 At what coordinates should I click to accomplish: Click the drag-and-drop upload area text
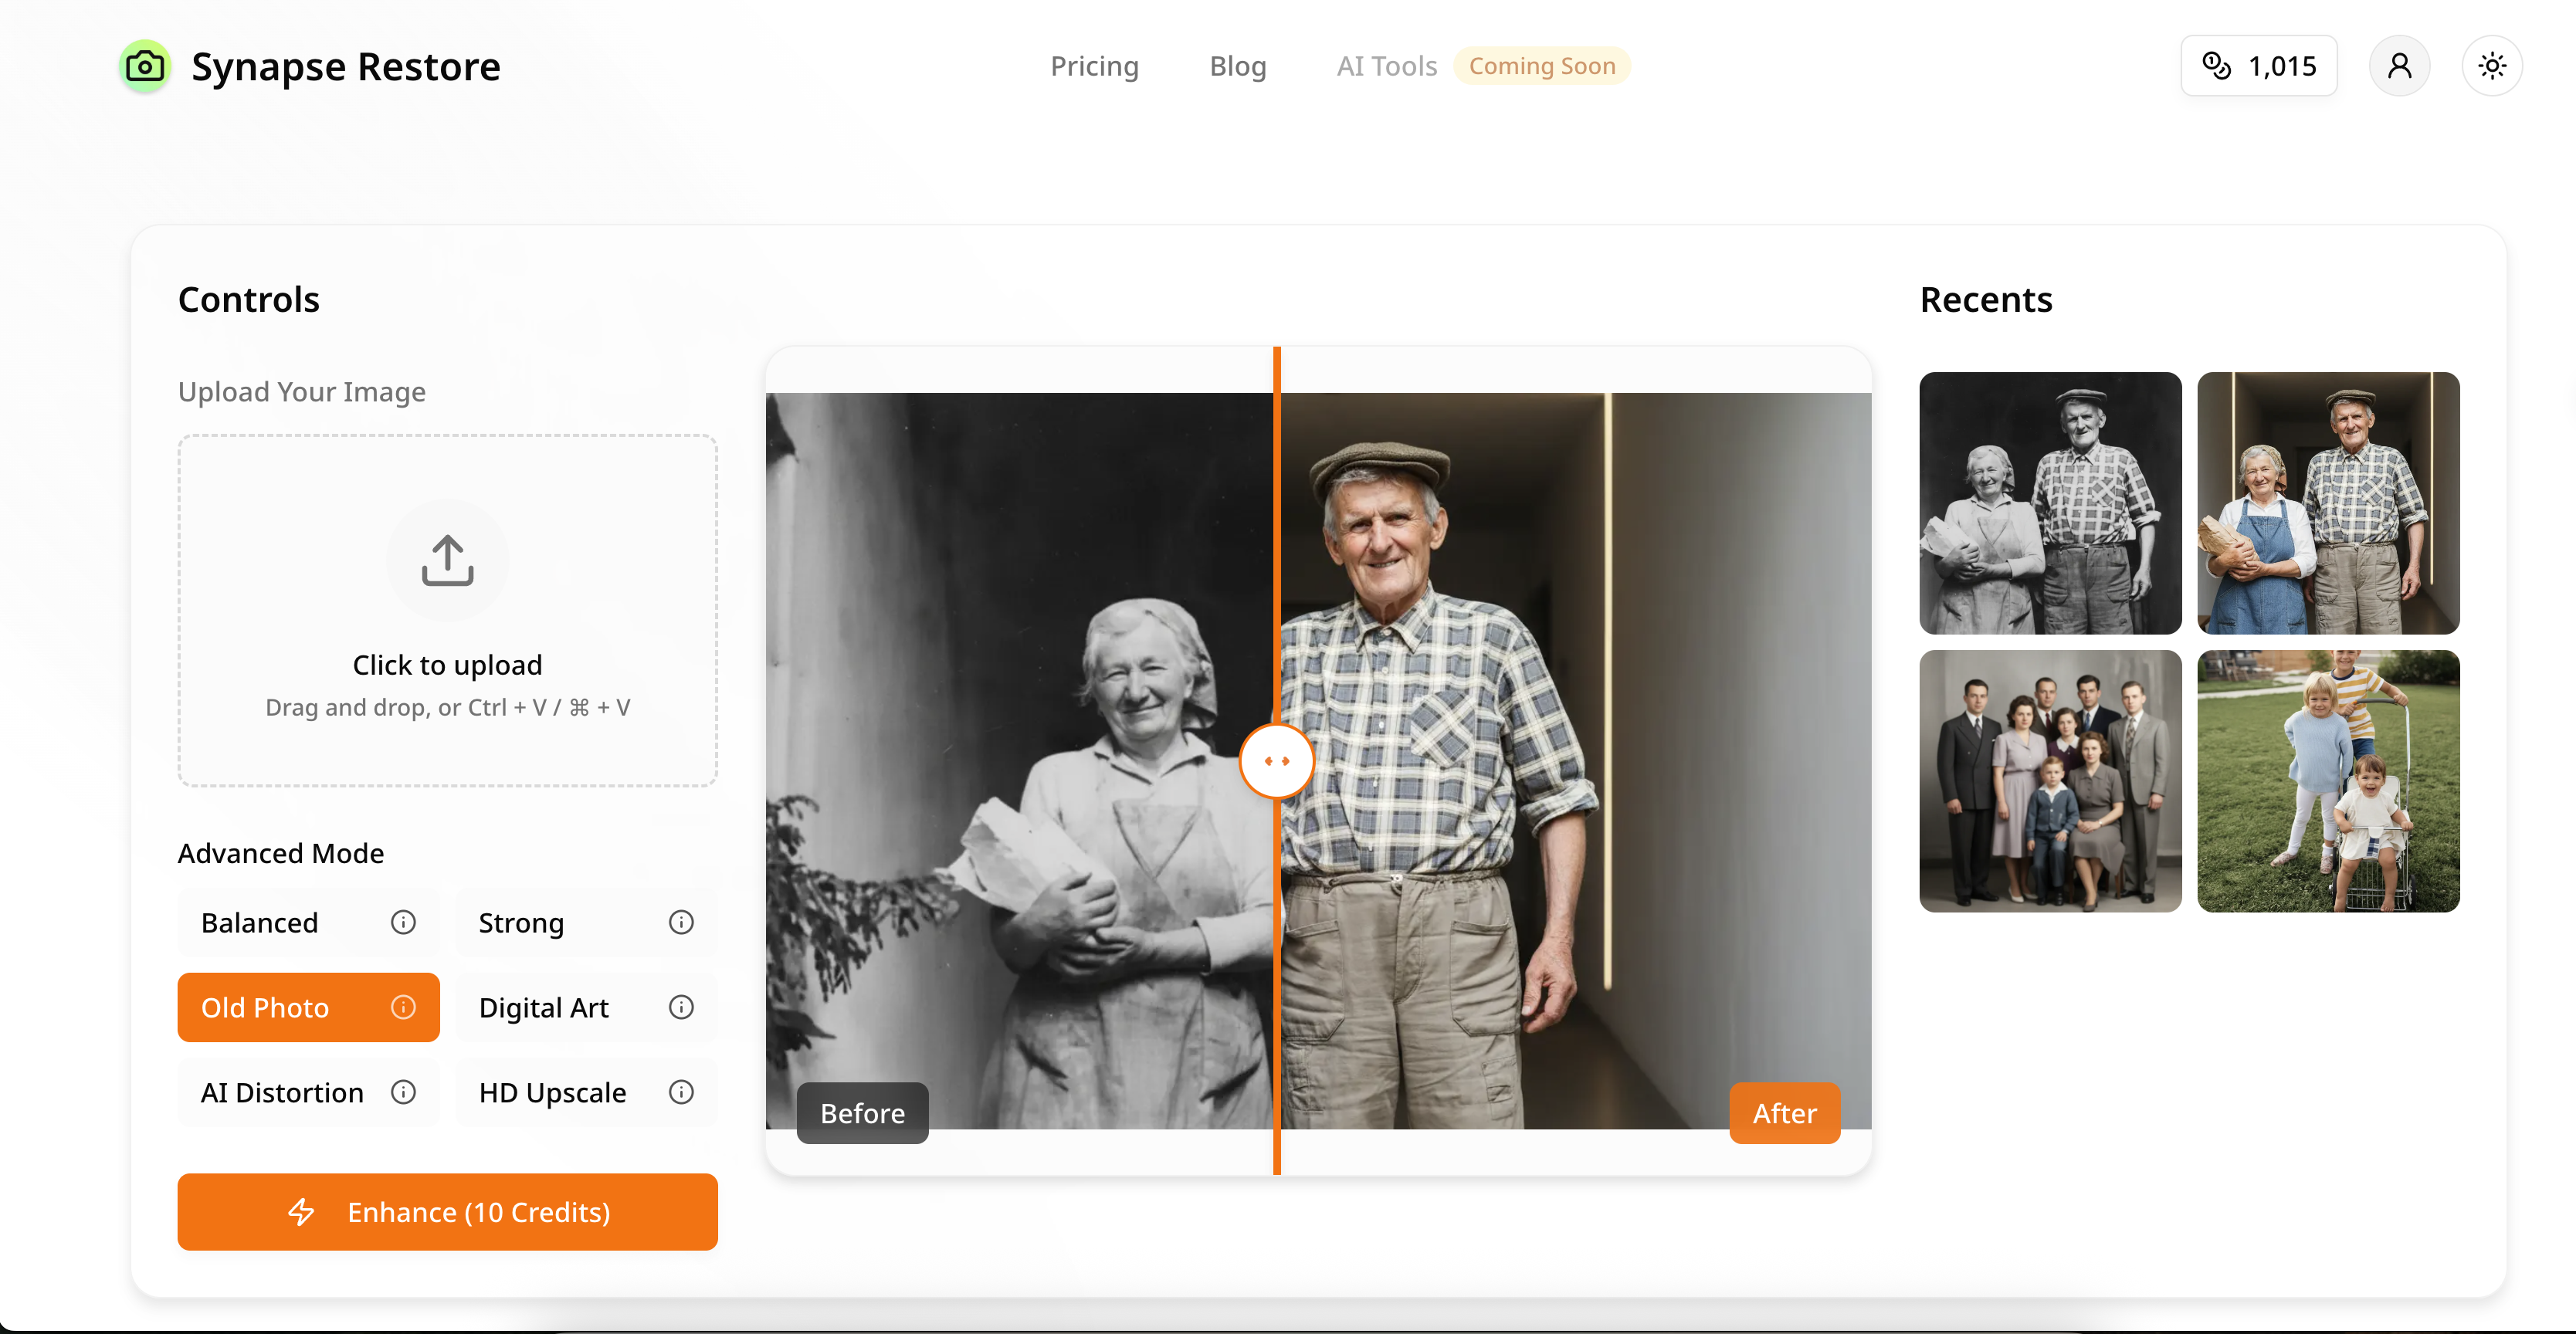click(447, 707)
